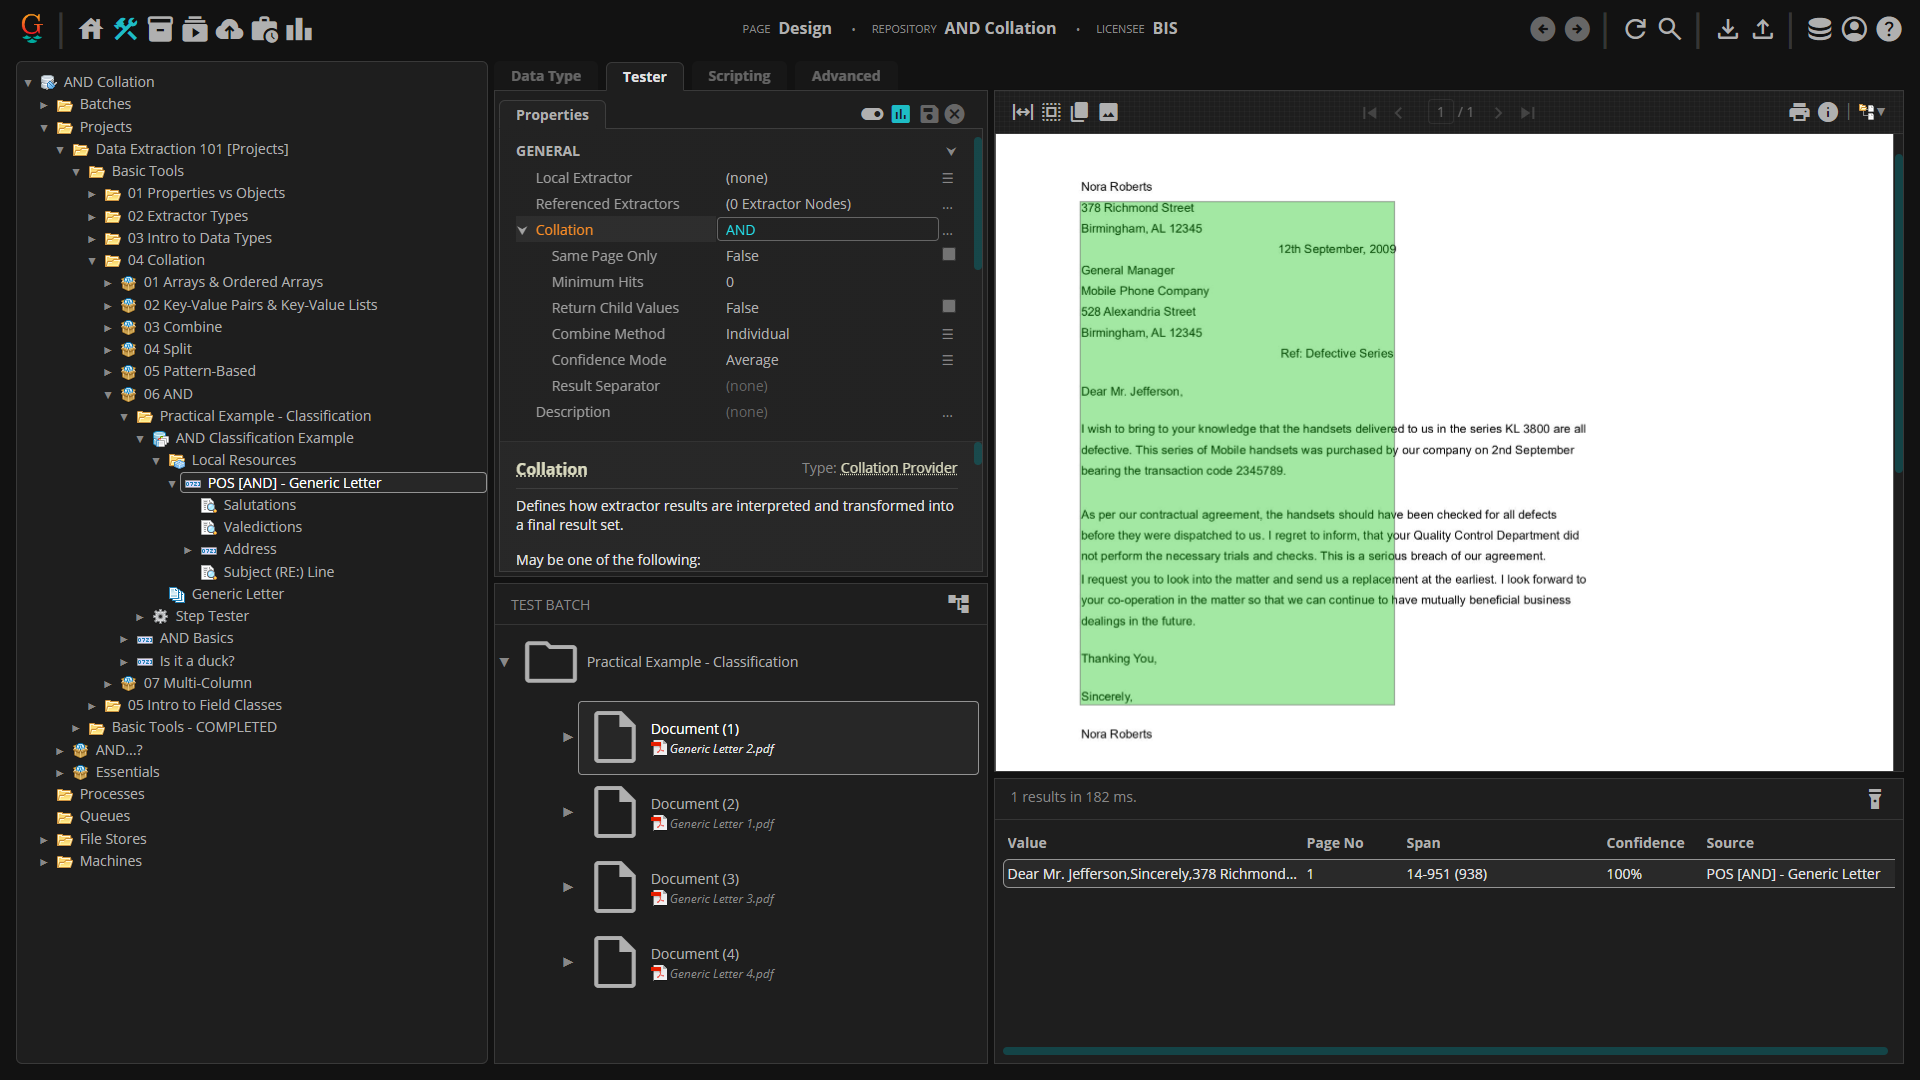The height and width of the screenshot is (1080, 1920).
Task: Click the refresh icon in header
Action: click(x=1635, y=29)
